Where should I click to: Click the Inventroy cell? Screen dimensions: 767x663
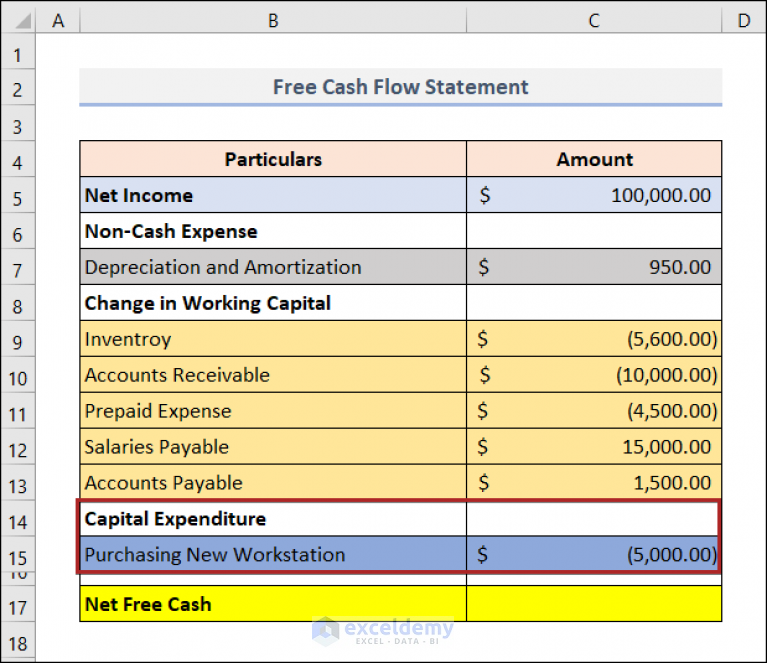(273, 340)
